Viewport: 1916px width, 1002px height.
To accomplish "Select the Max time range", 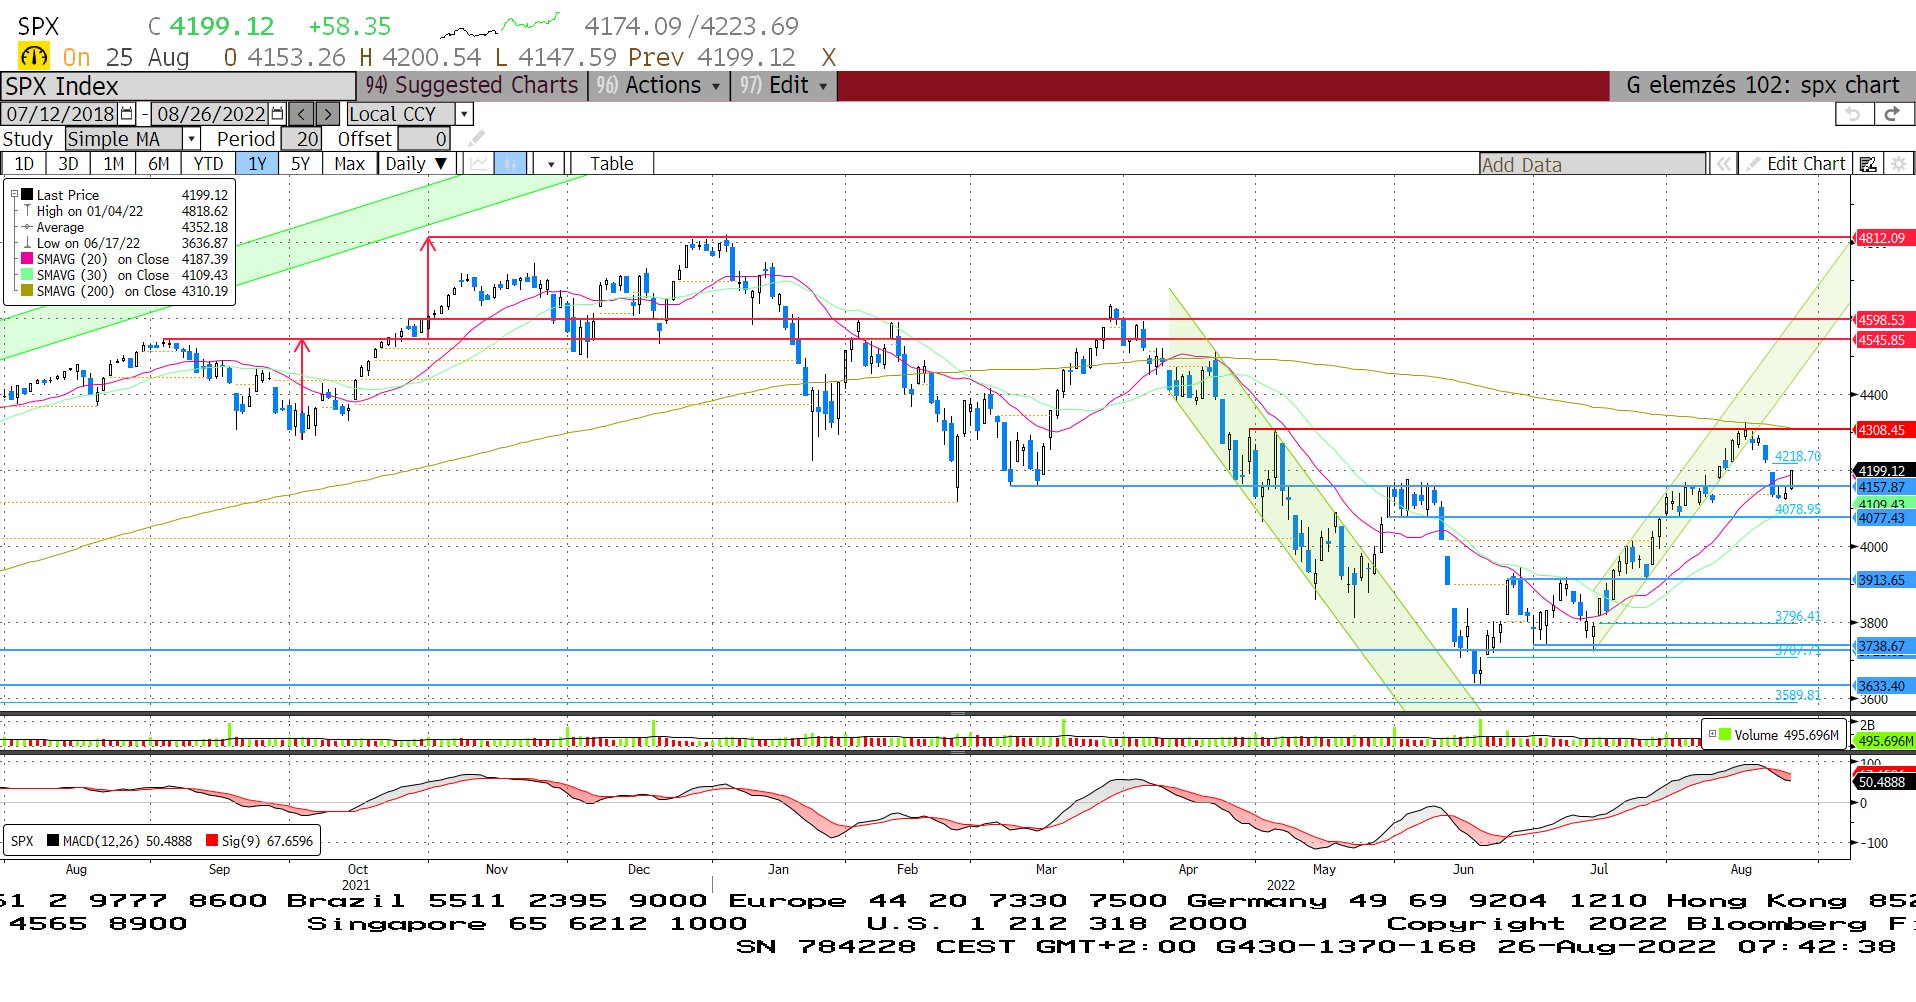I will click(349, 164).
